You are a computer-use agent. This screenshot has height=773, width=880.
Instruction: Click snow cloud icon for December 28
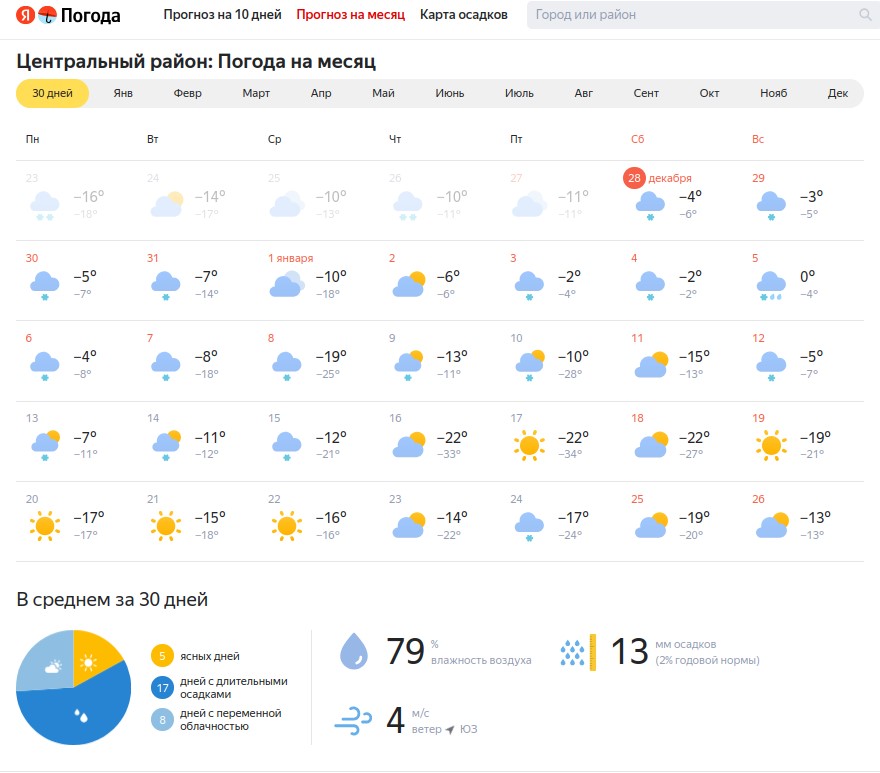pyautogui.click(x=650, y=205)
